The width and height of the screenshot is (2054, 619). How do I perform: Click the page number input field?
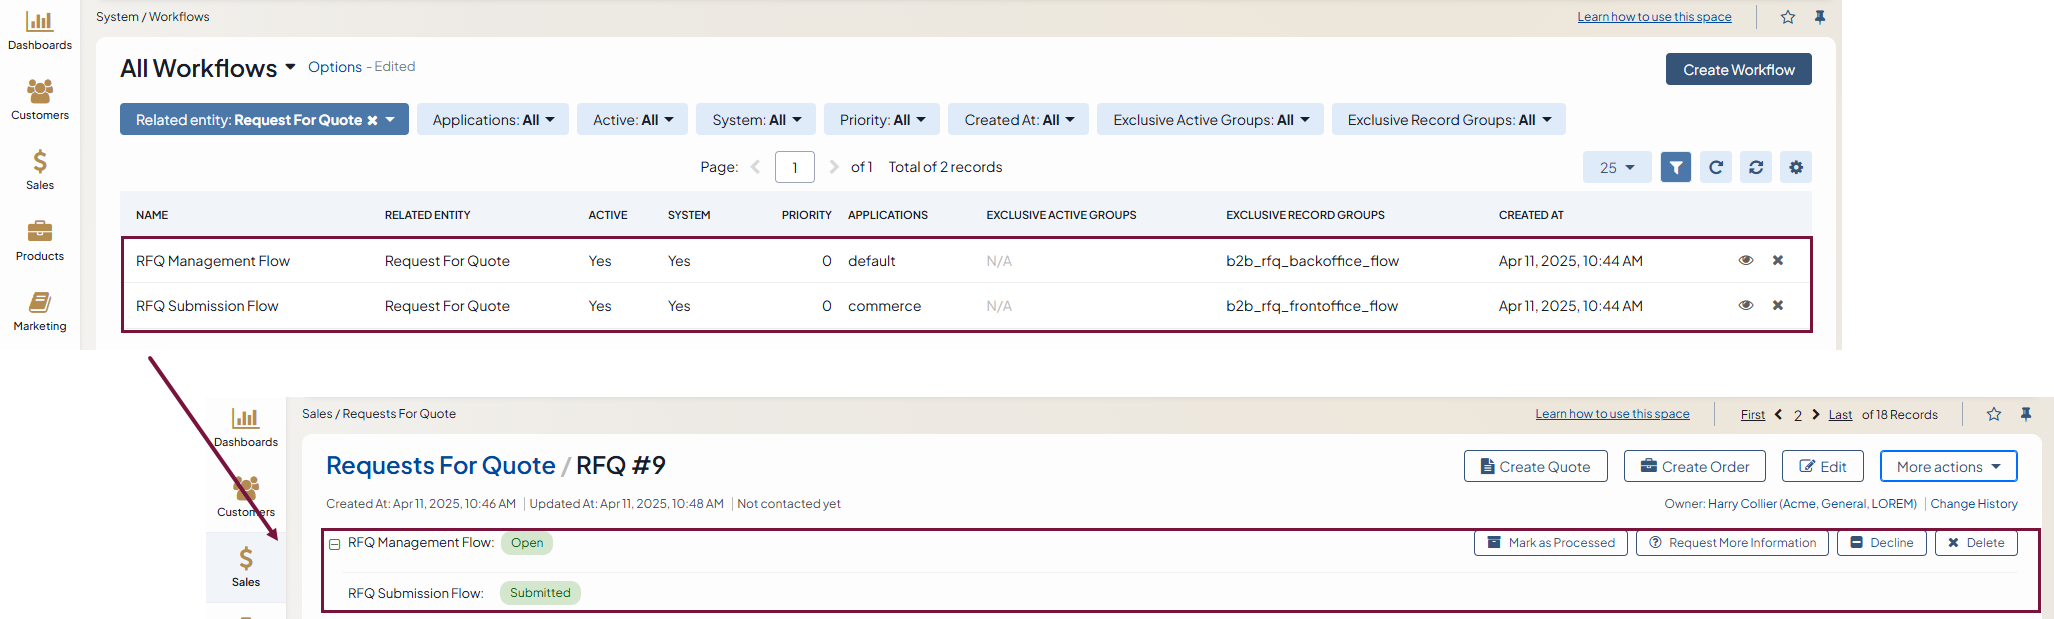click(x=794, y=168)
